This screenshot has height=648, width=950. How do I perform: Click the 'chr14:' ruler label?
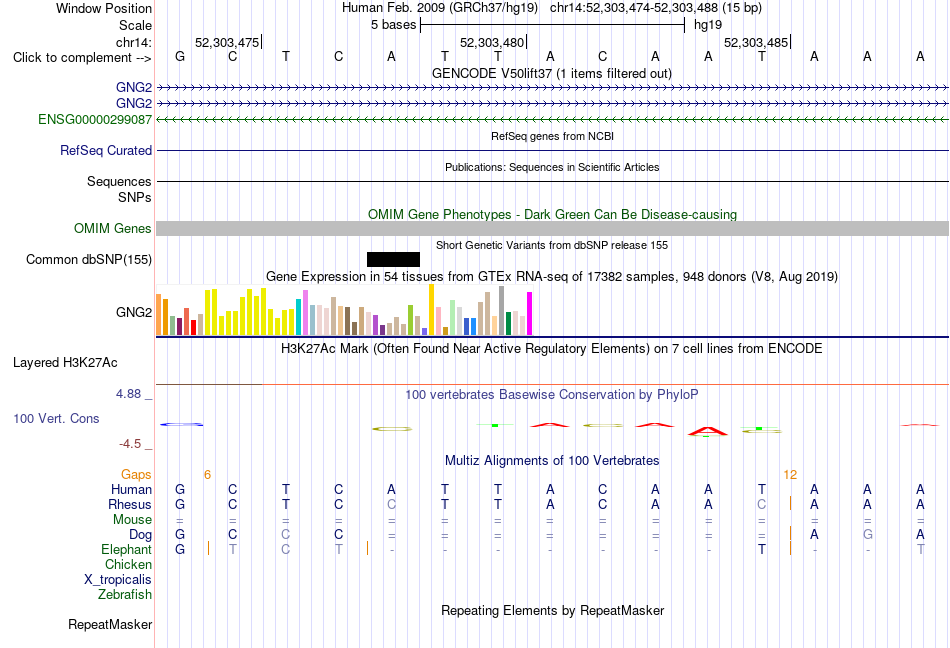tap(134, 42)
